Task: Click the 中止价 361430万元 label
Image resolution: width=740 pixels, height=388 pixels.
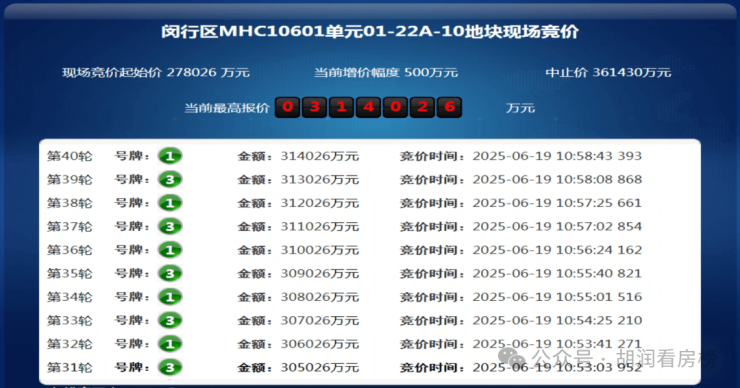Action: pos(608,72)
